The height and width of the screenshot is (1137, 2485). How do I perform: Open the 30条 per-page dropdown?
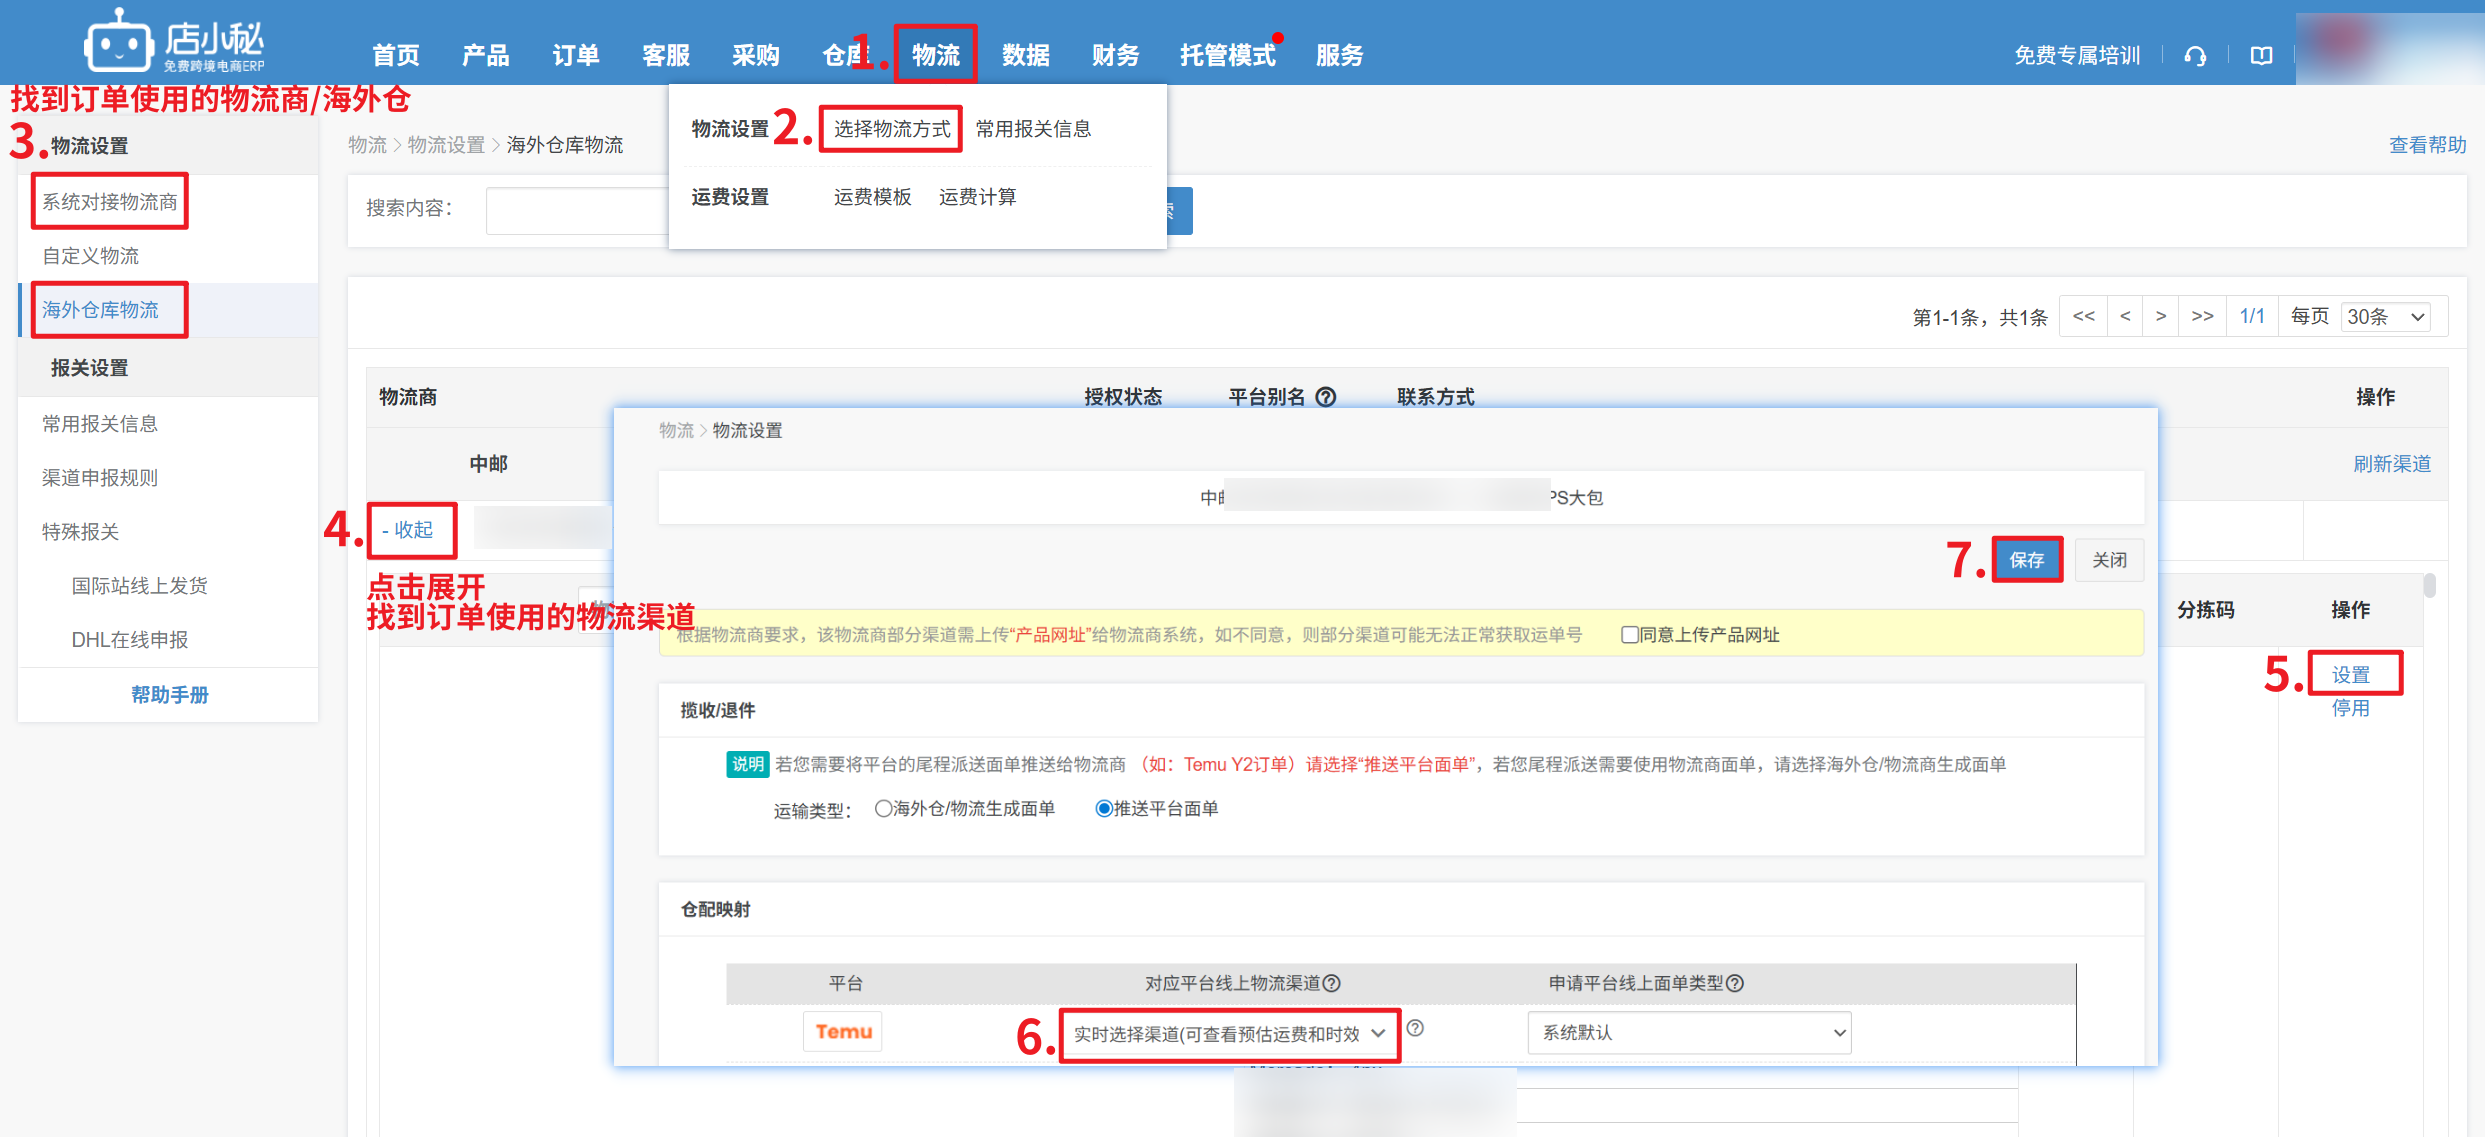pos(2386,317)
